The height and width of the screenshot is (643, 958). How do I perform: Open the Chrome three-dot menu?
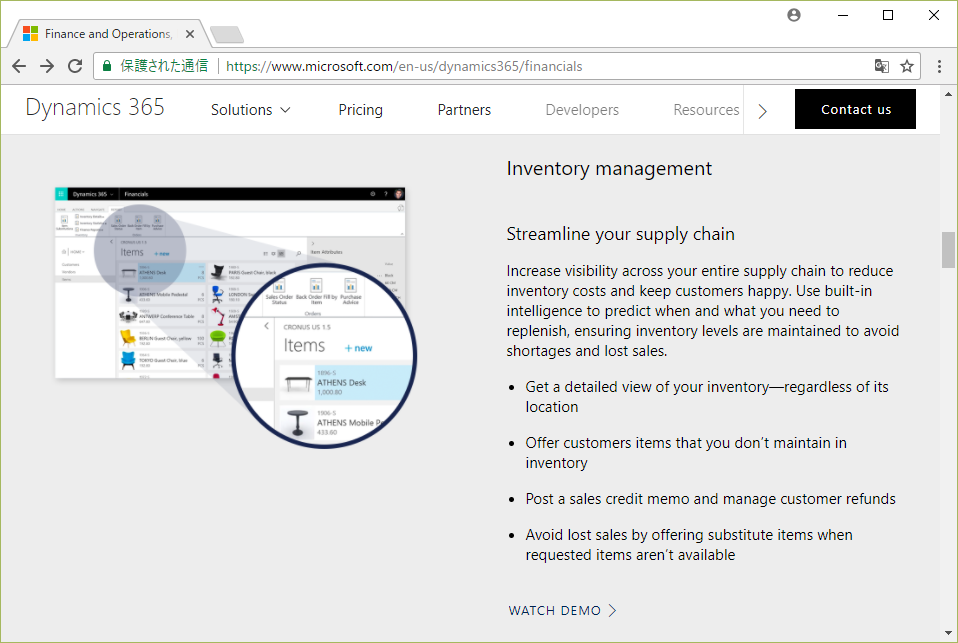[939, 66]
